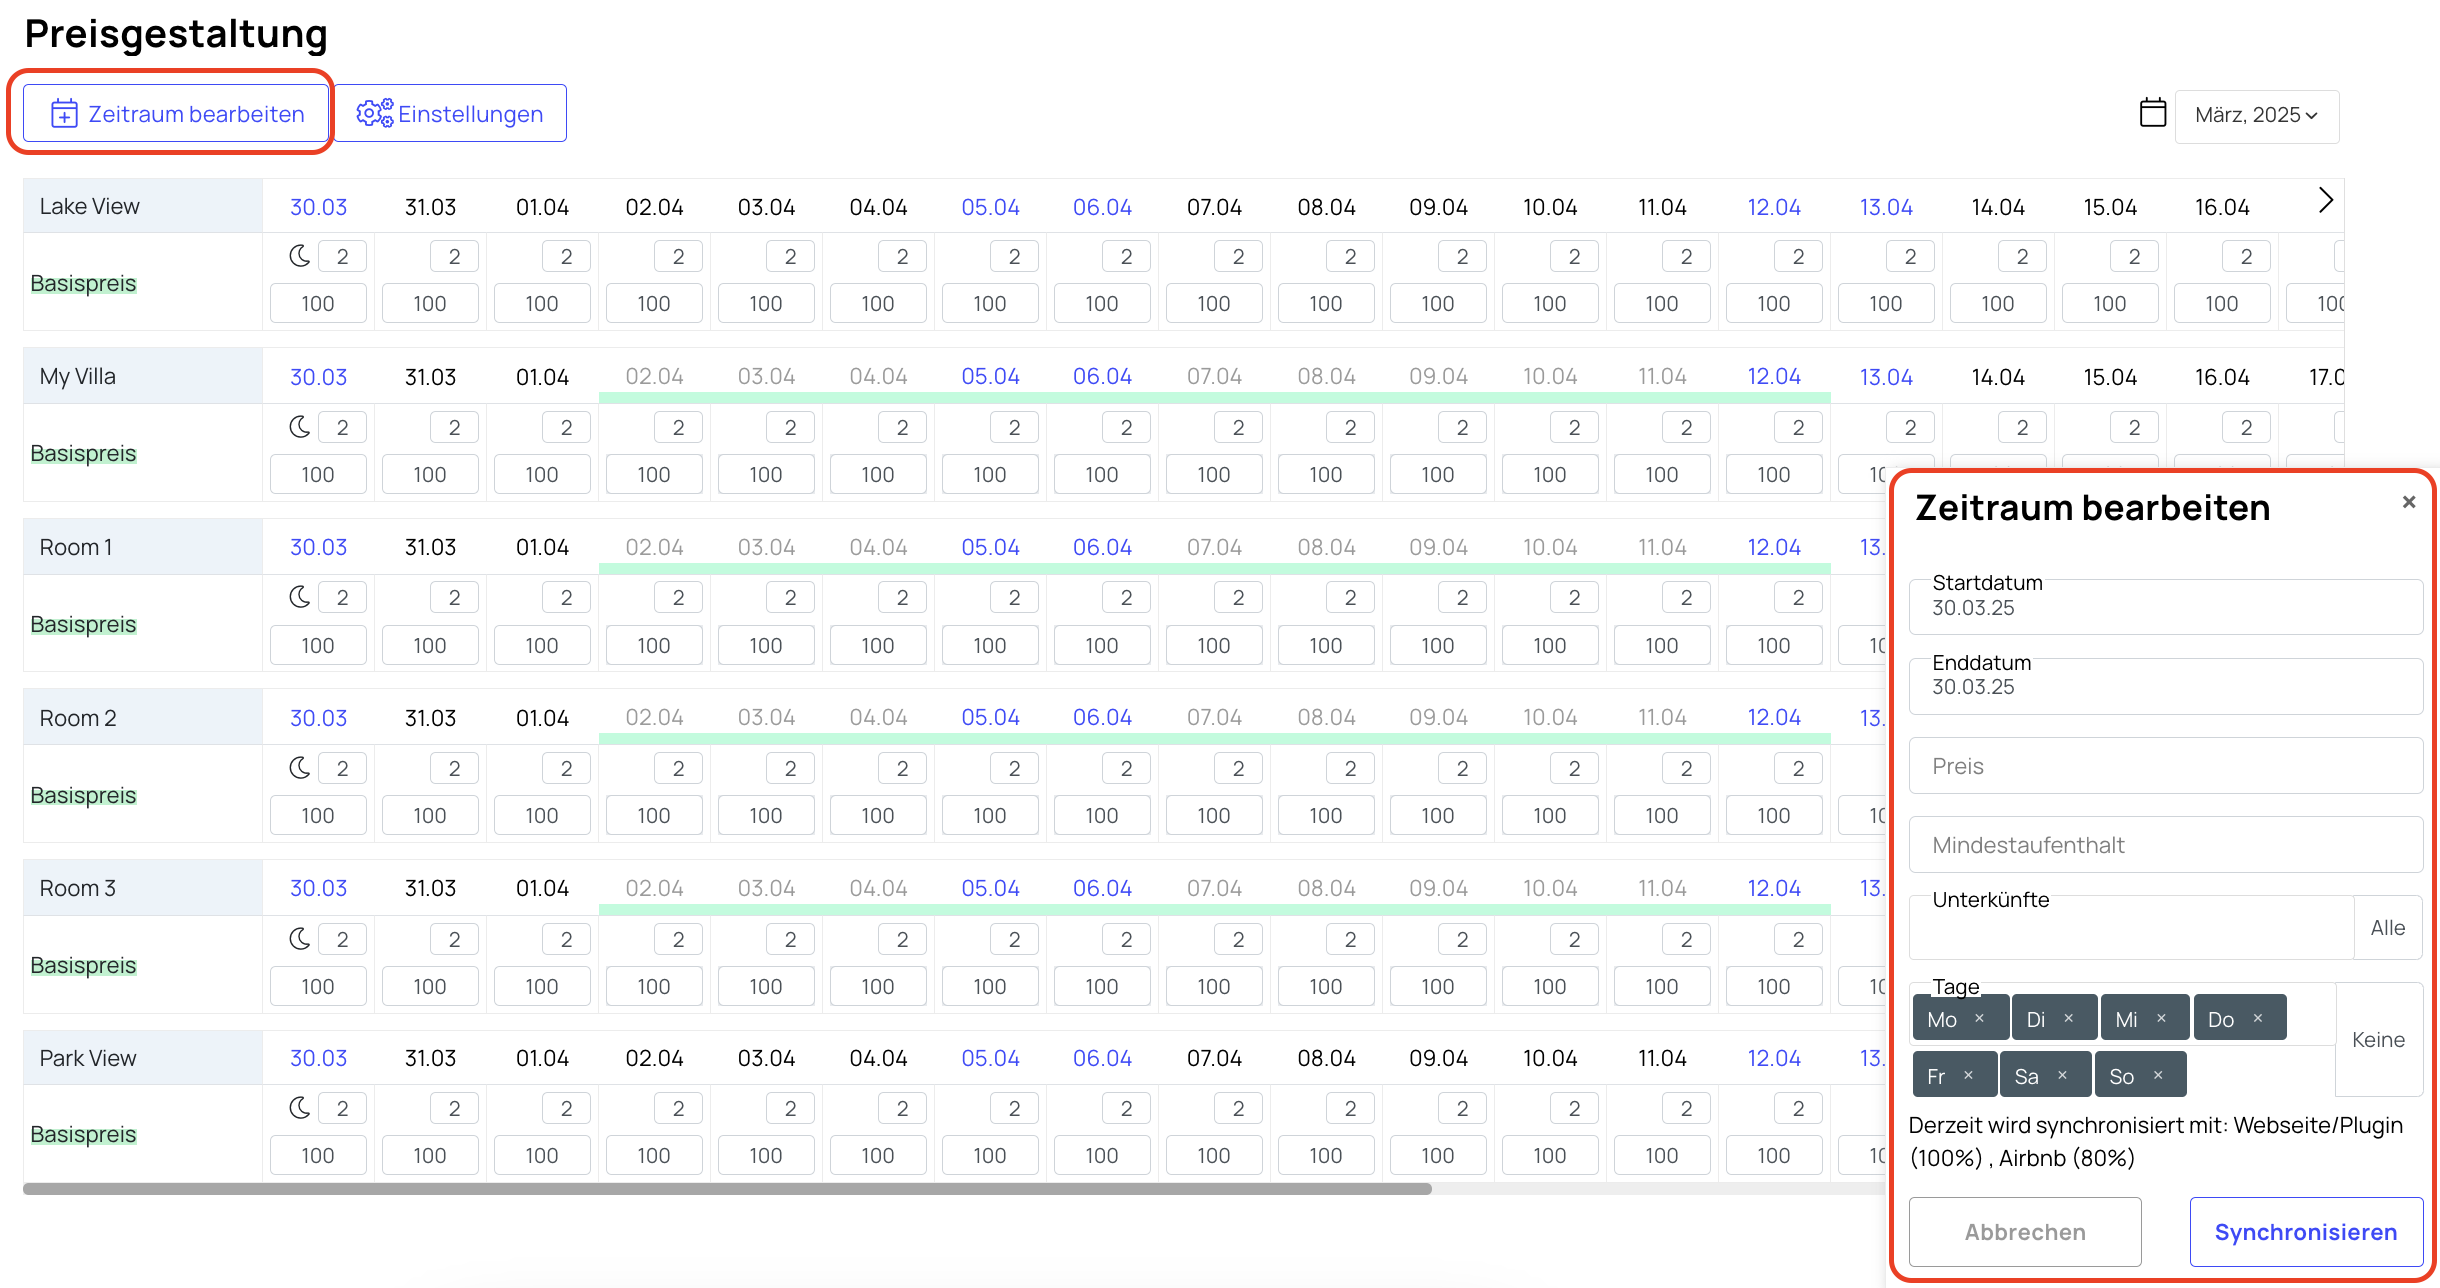Click Basispreis label under Room 3
Viewport: 2440px width, 1288px height.
click(x=83, y=965)
